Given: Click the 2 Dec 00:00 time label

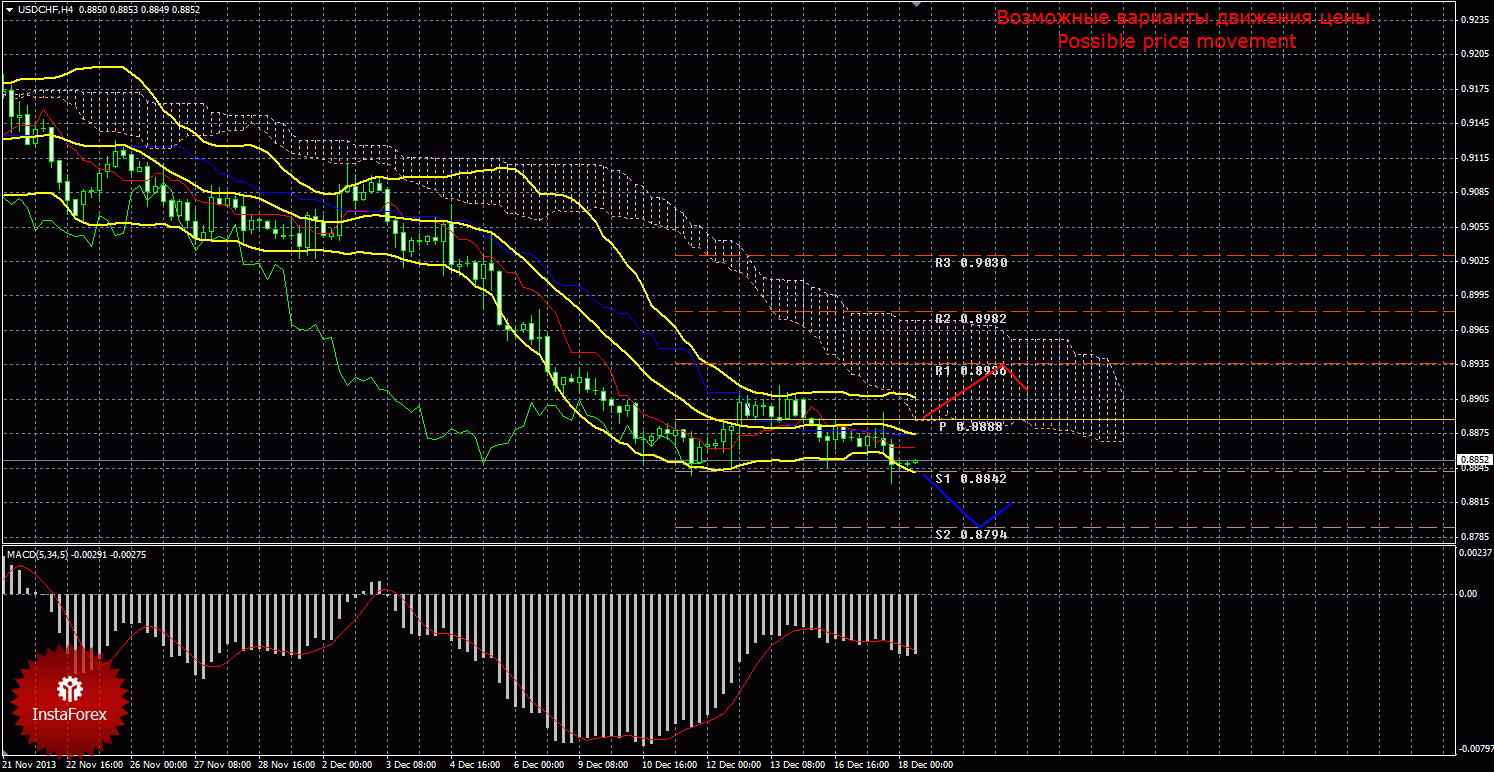Looking at the screenshot, I should tap(348, 765).
